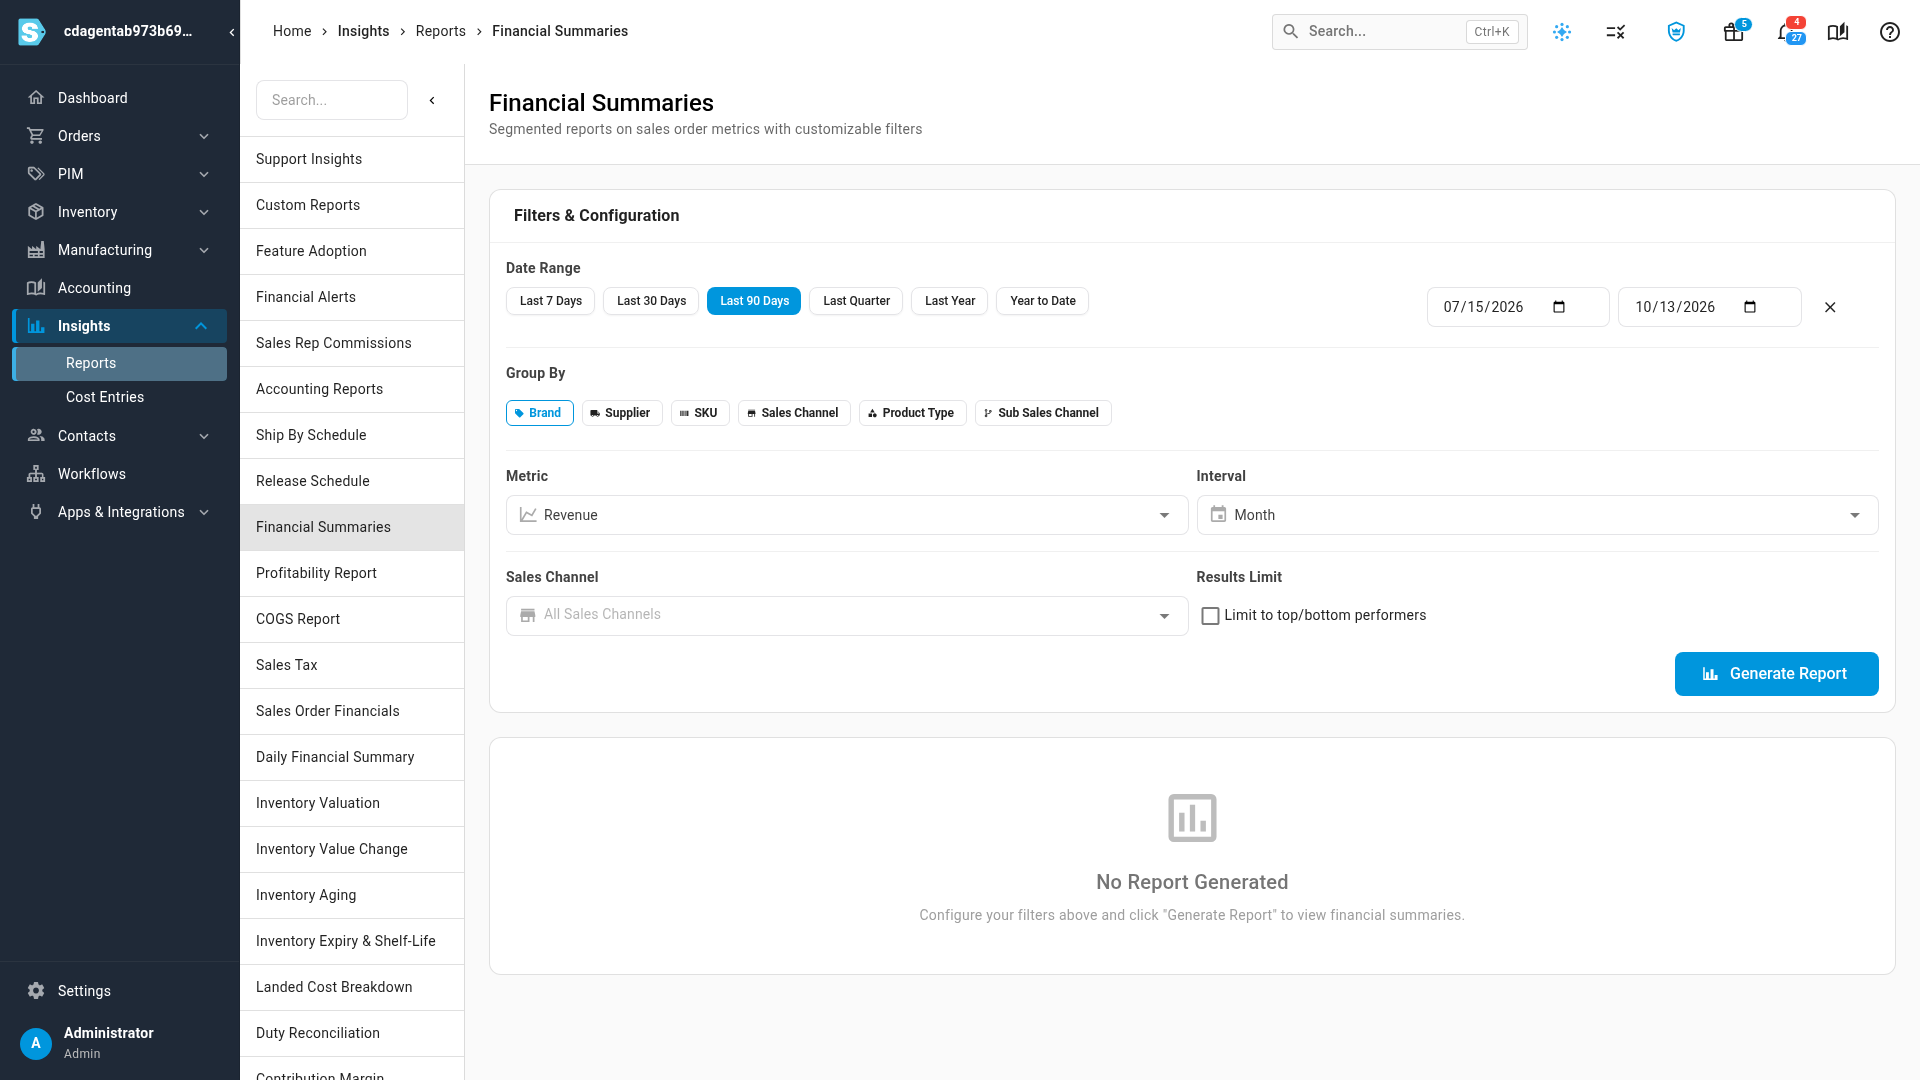Focus the global Search field
This screenshot has height=1080, width=1920.
click(1399, 32)
